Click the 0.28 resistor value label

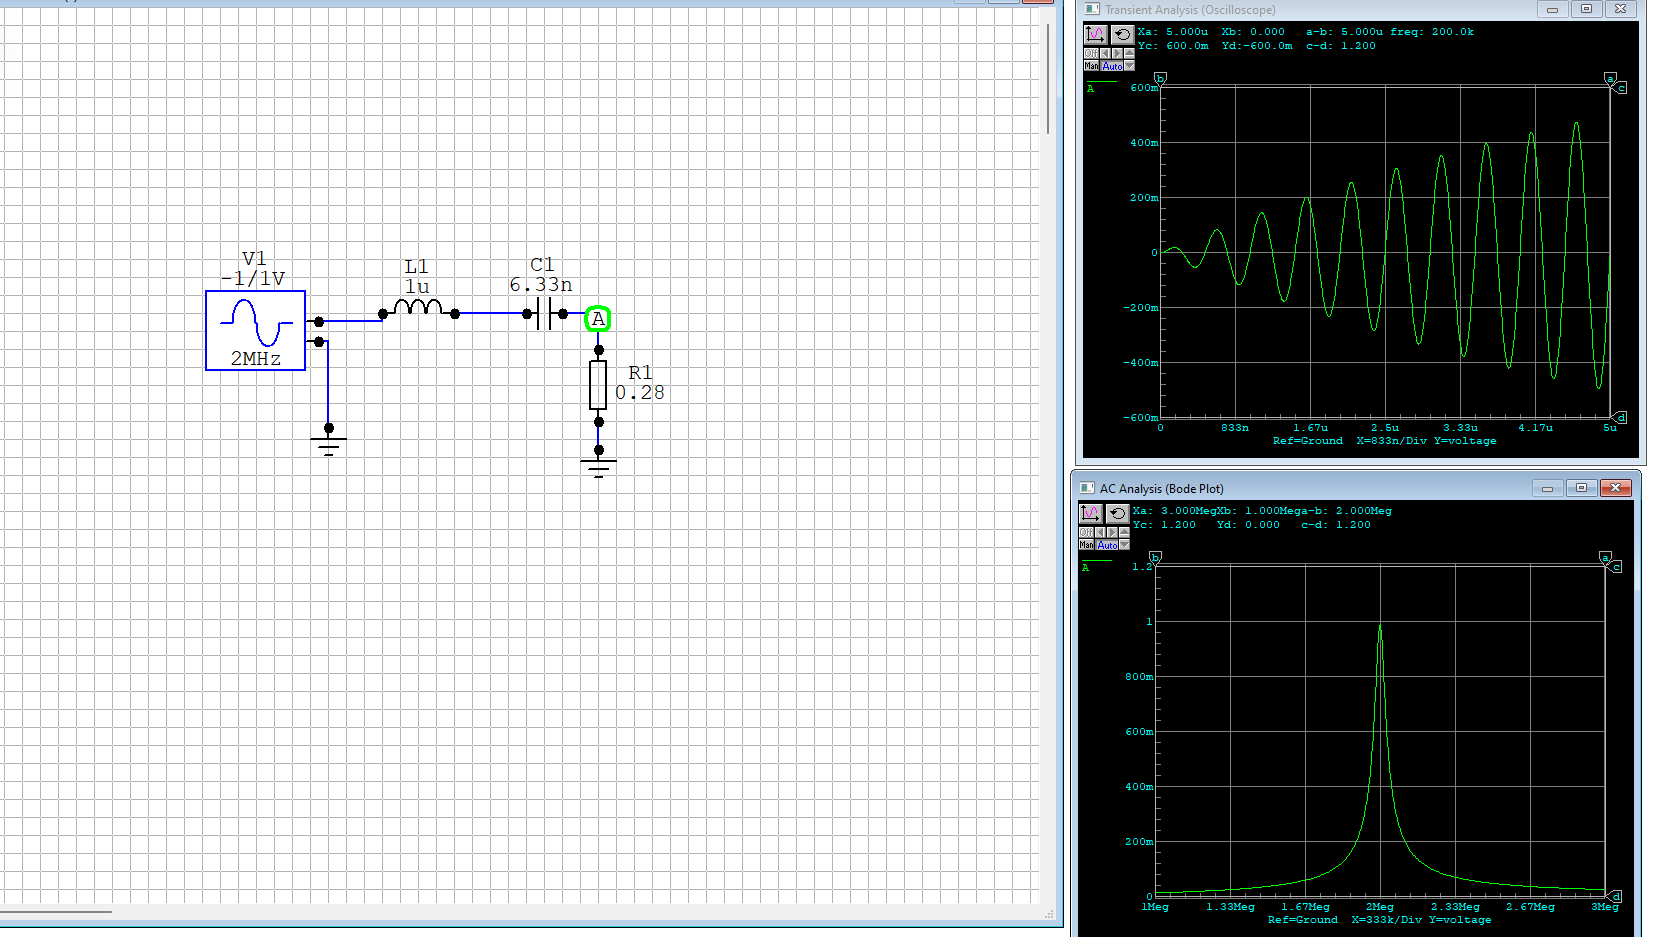tap(640, 393)
